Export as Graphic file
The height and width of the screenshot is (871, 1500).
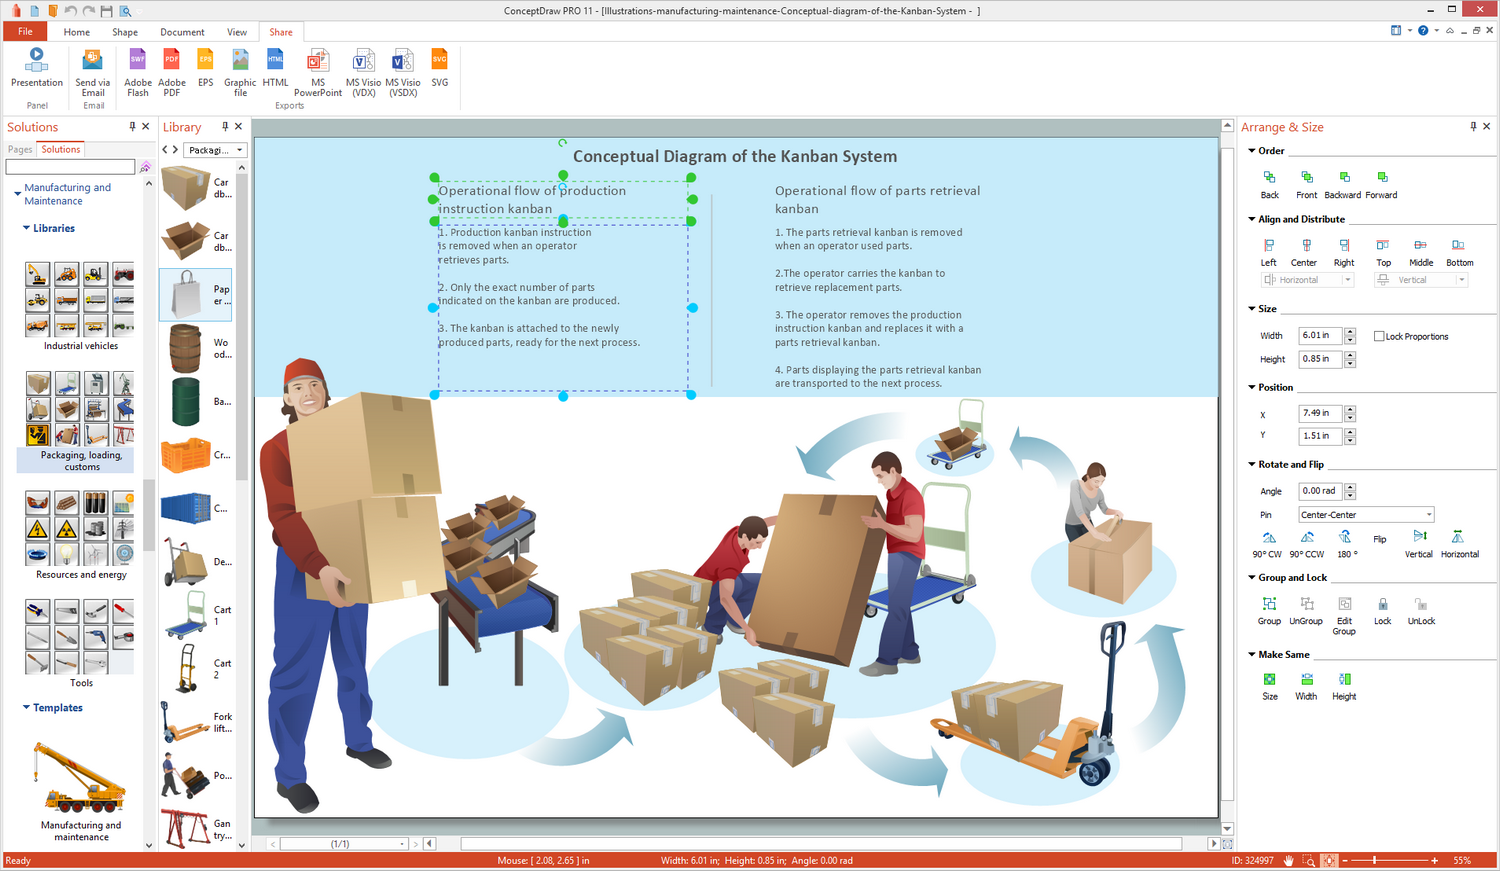(x=240, y=72)
